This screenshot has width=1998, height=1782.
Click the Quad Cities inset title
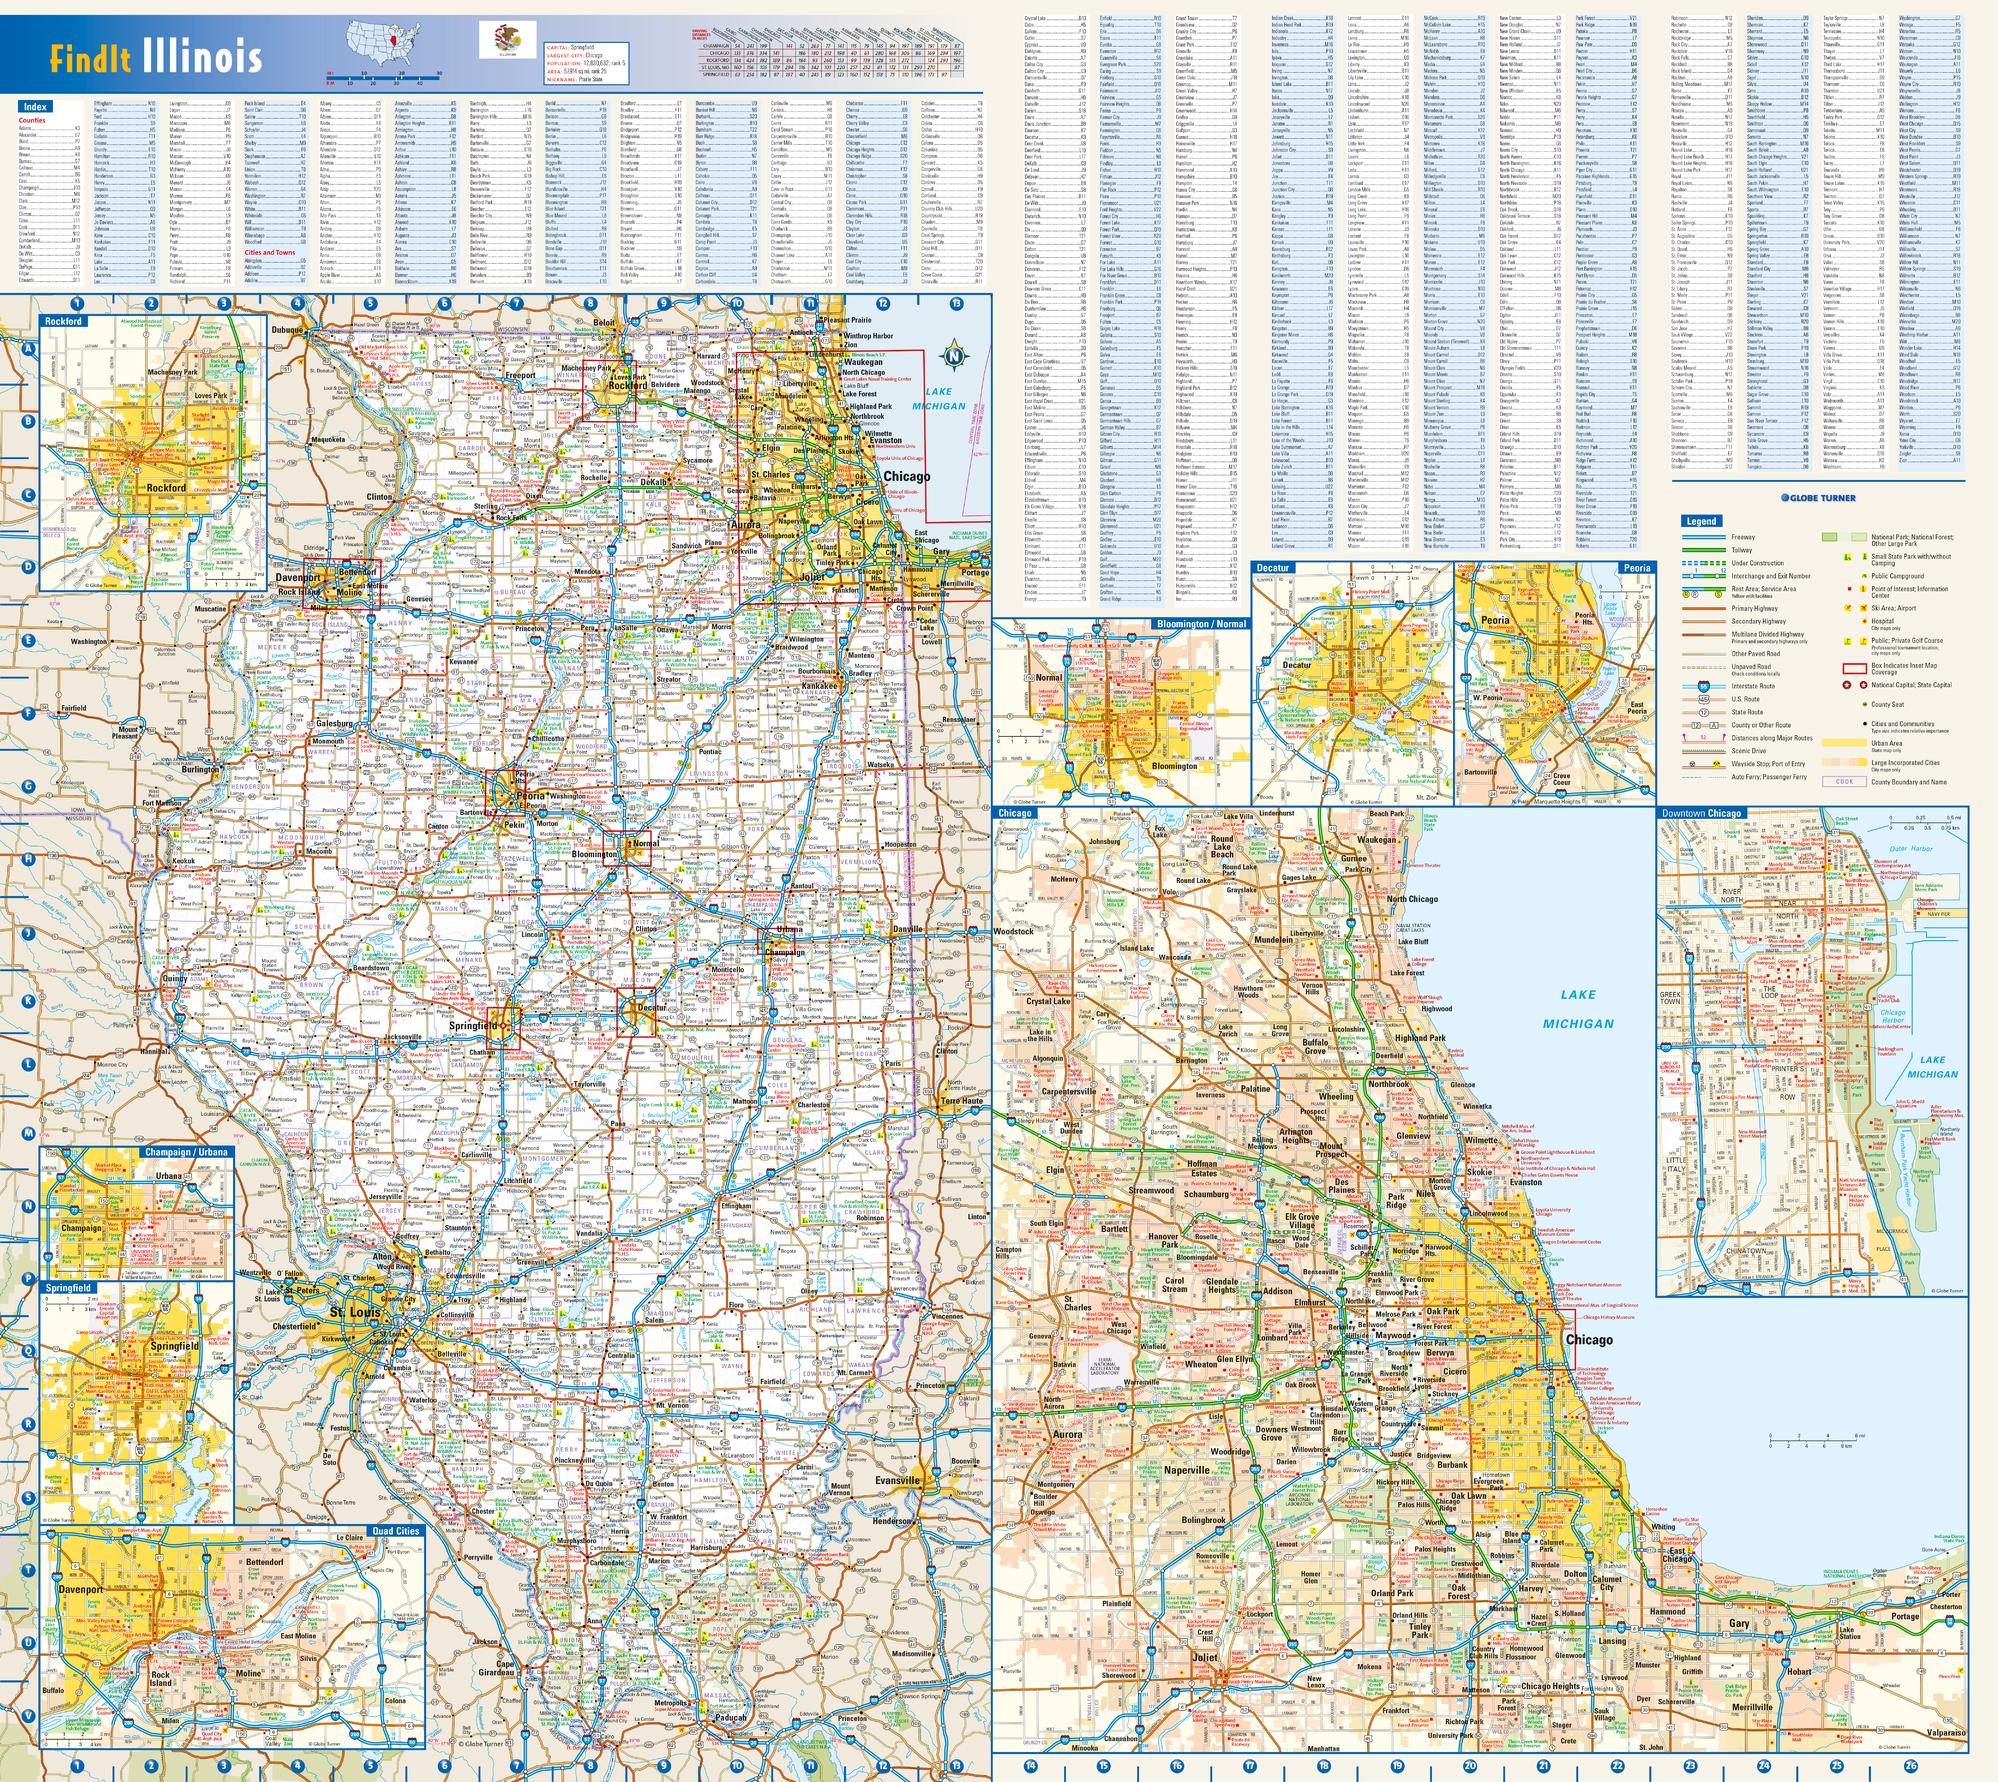[x=396, y=1531]
